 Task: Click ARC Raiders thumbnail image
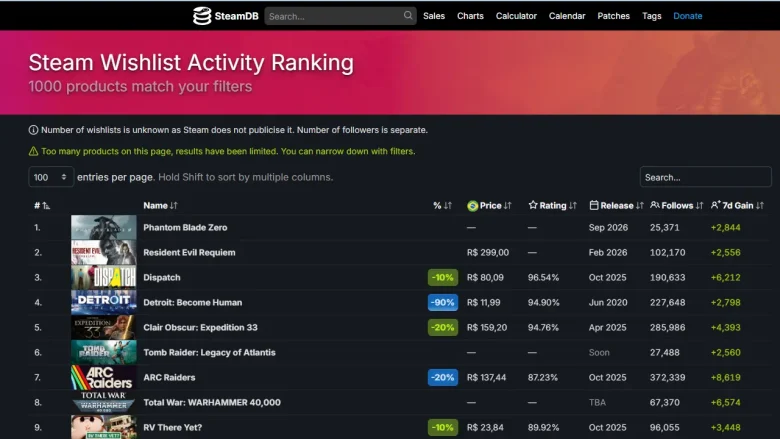click(x=103, y=377)
